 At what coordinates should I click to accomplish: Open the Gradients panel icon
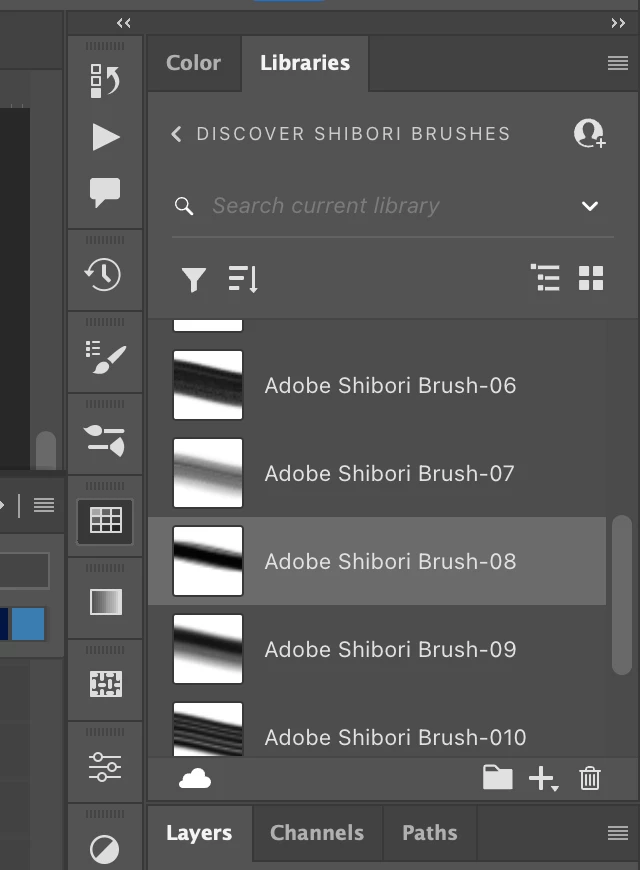[x=105, y=602]
